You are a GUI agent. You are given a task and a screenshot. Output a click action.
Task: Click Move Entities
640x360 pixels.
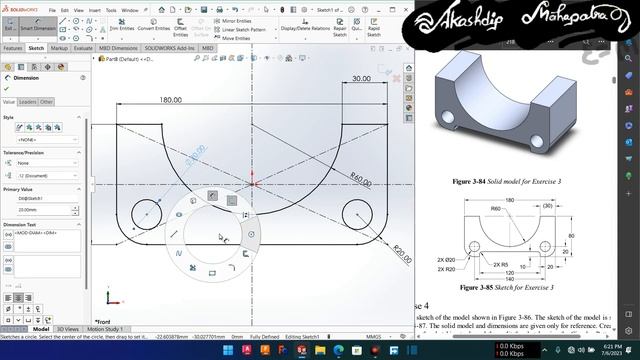pyautogui.click(x=232, y=38)
